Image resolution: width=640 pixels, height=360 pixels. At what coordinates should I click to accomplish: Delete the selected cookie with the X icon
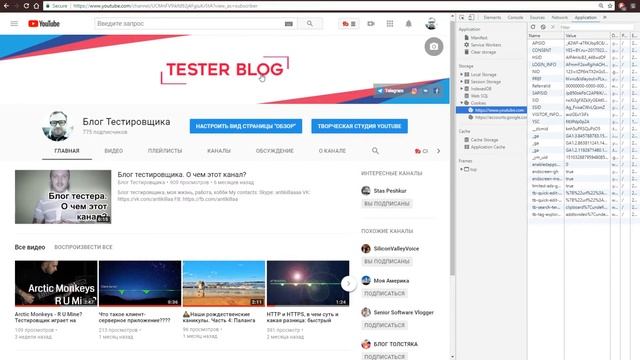(x=553, y=27)
